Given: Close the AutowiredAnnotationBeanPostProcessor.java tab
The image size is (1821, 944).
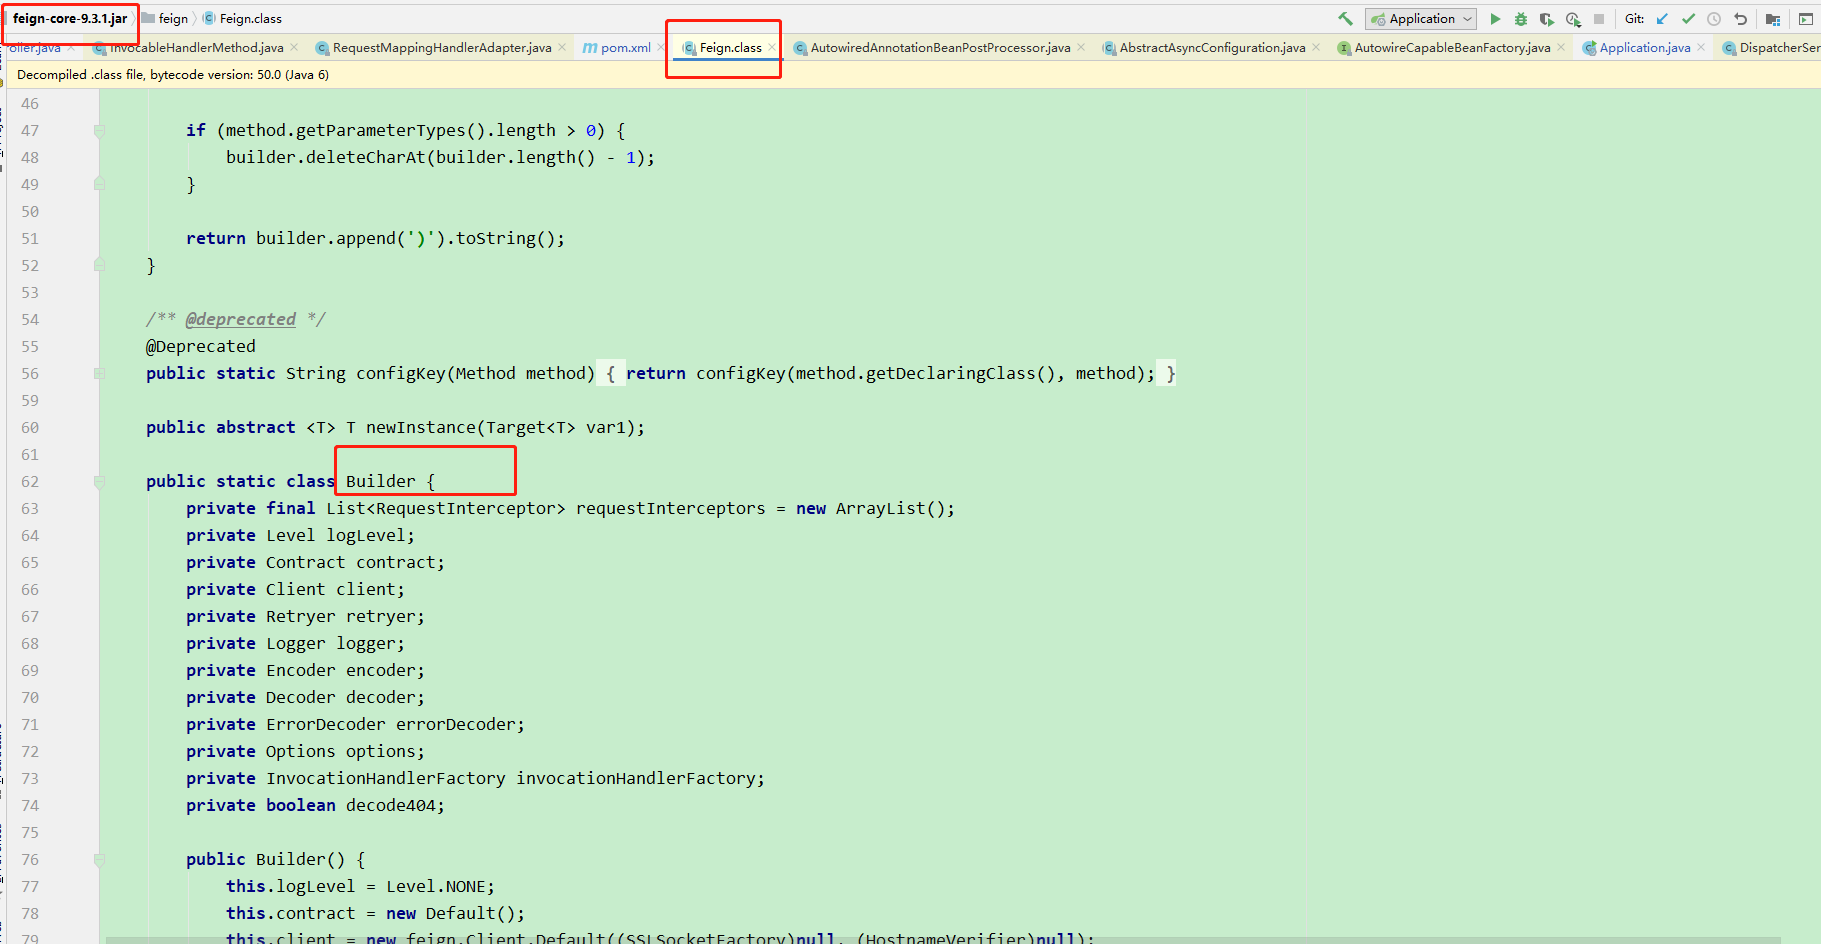Looking at the screenshot, I should 1081,47.
